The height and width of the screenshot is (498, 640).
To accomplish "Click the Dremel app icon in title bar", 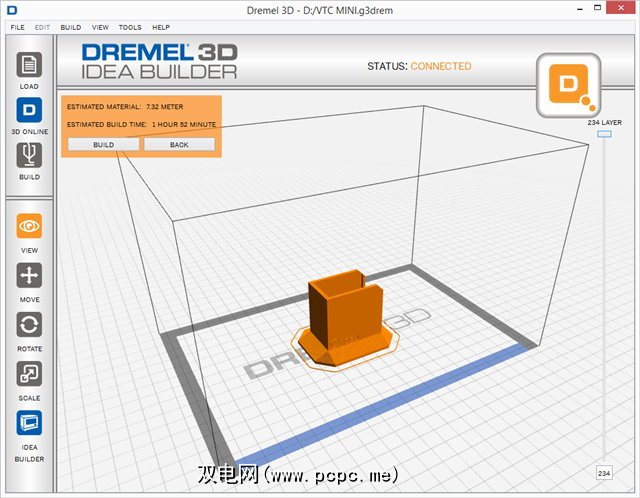I will click(12, 10).
